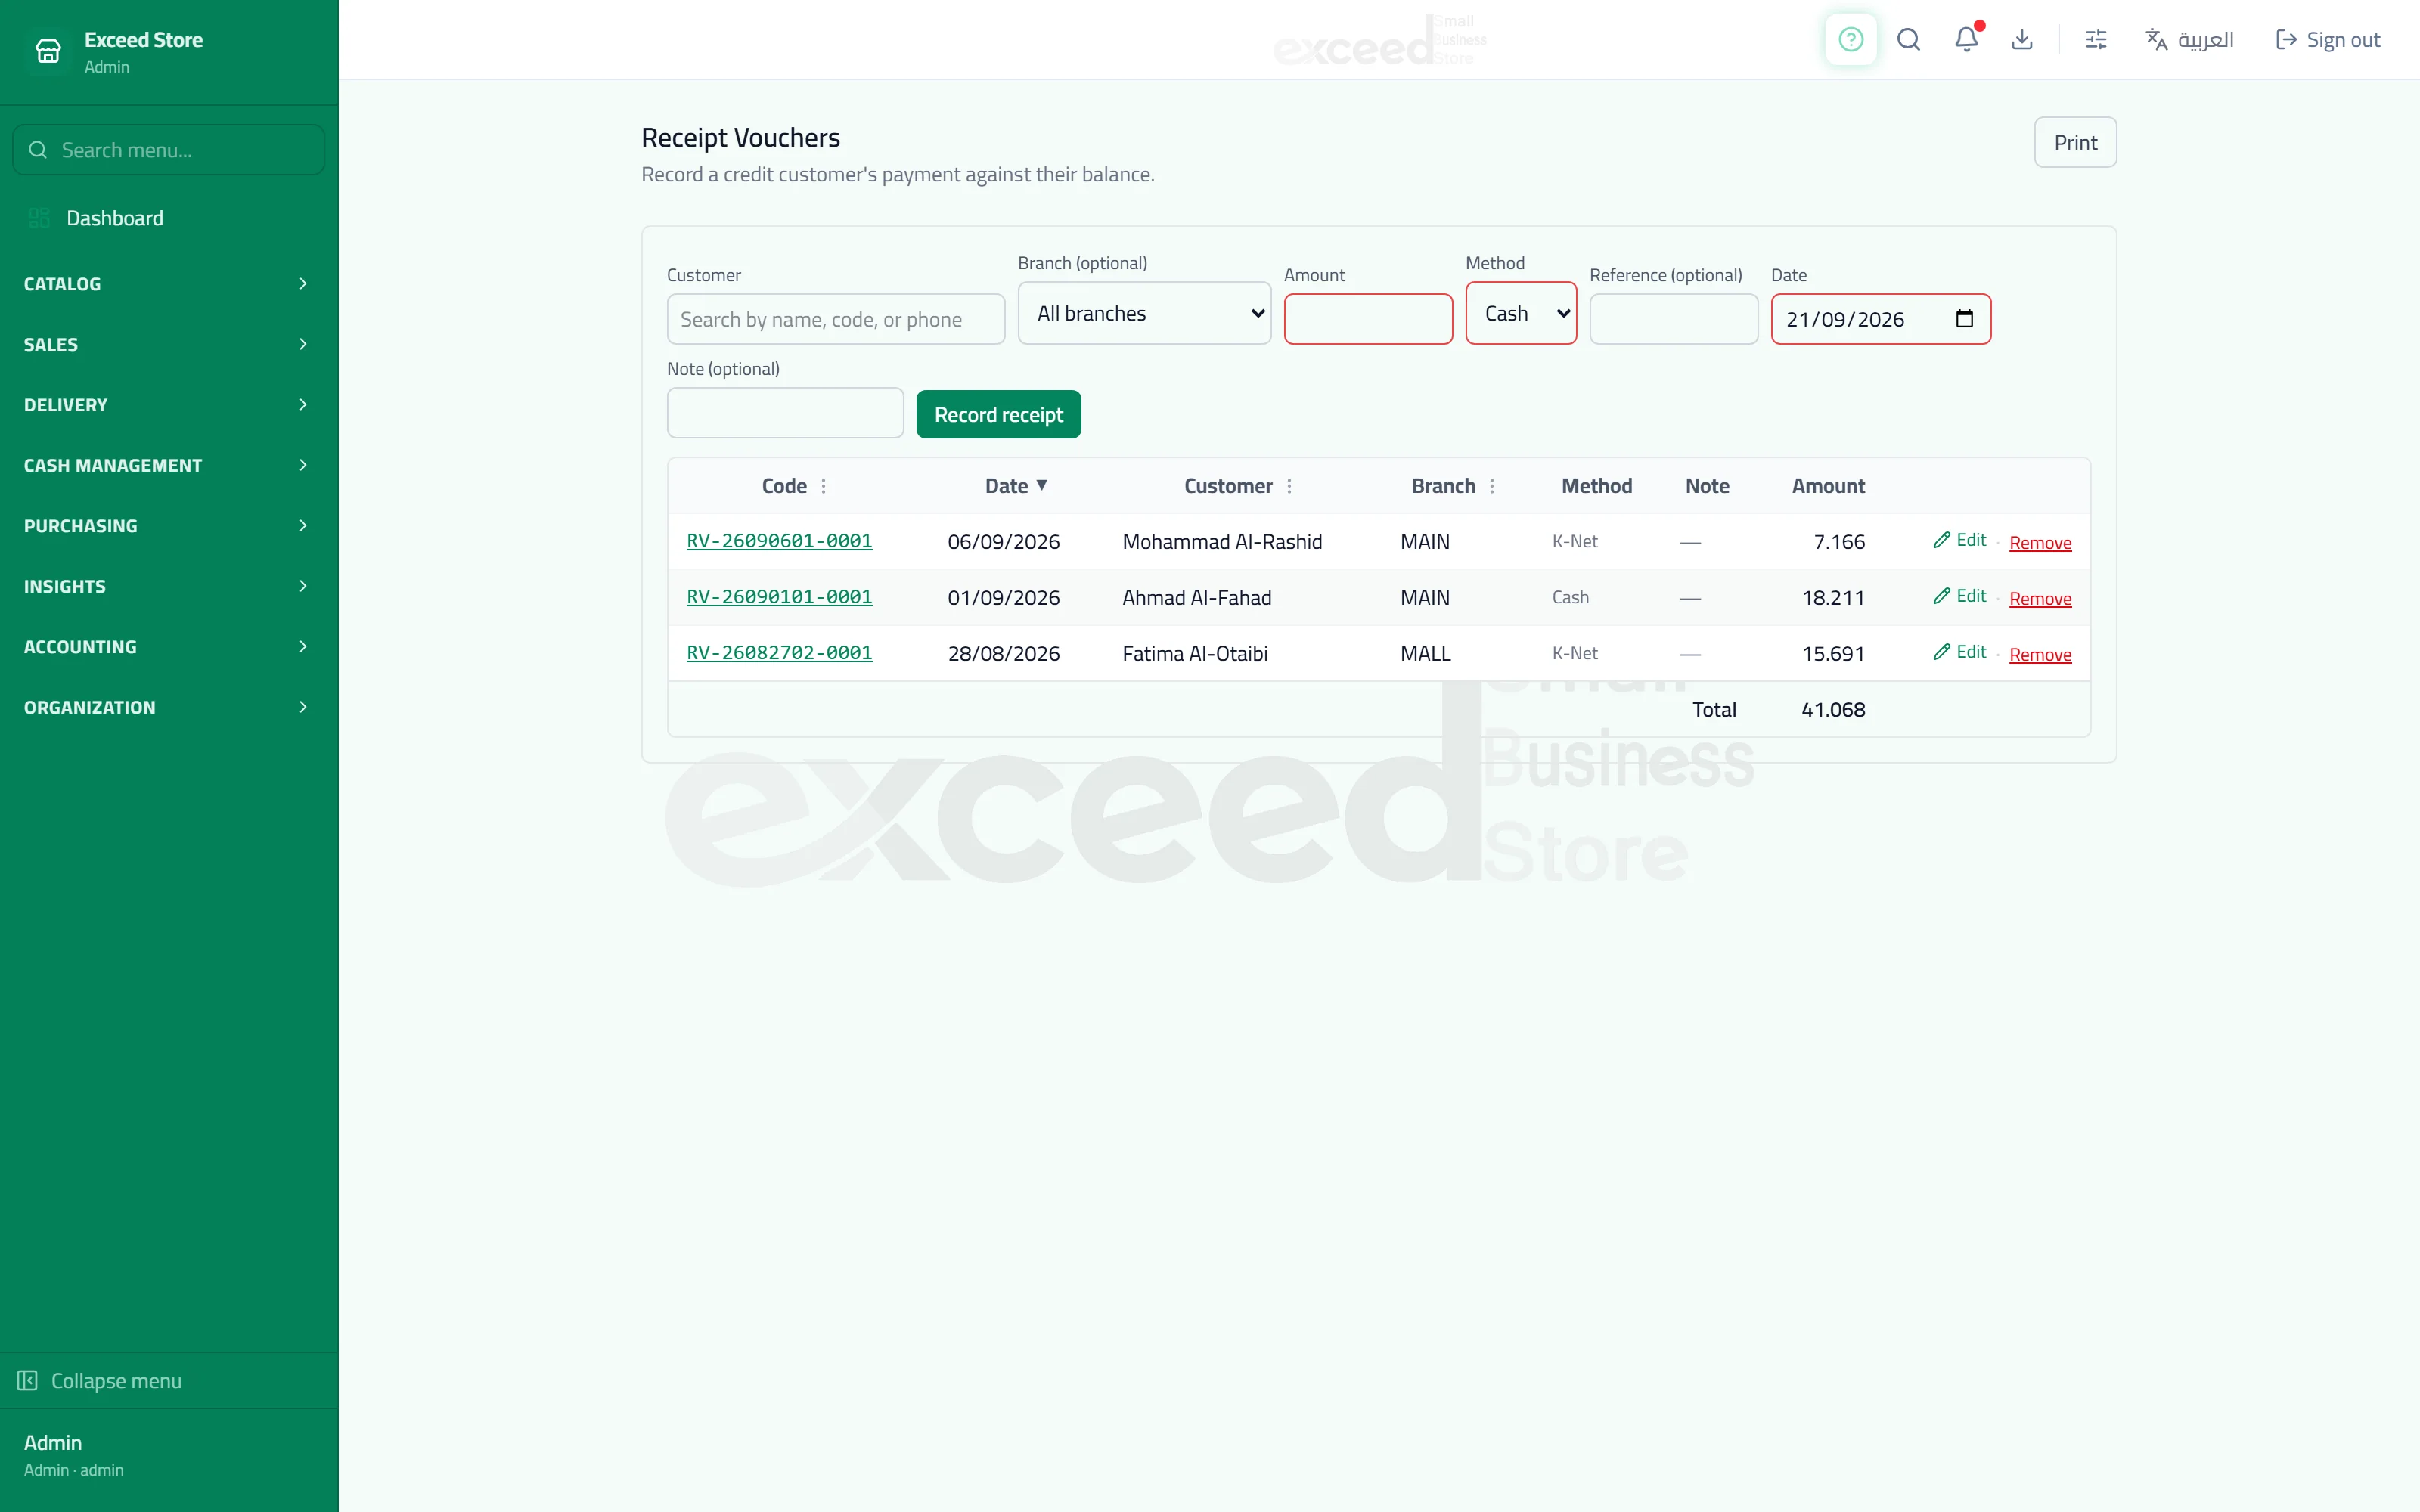Sort by the Date column header

coord(1015,486)
